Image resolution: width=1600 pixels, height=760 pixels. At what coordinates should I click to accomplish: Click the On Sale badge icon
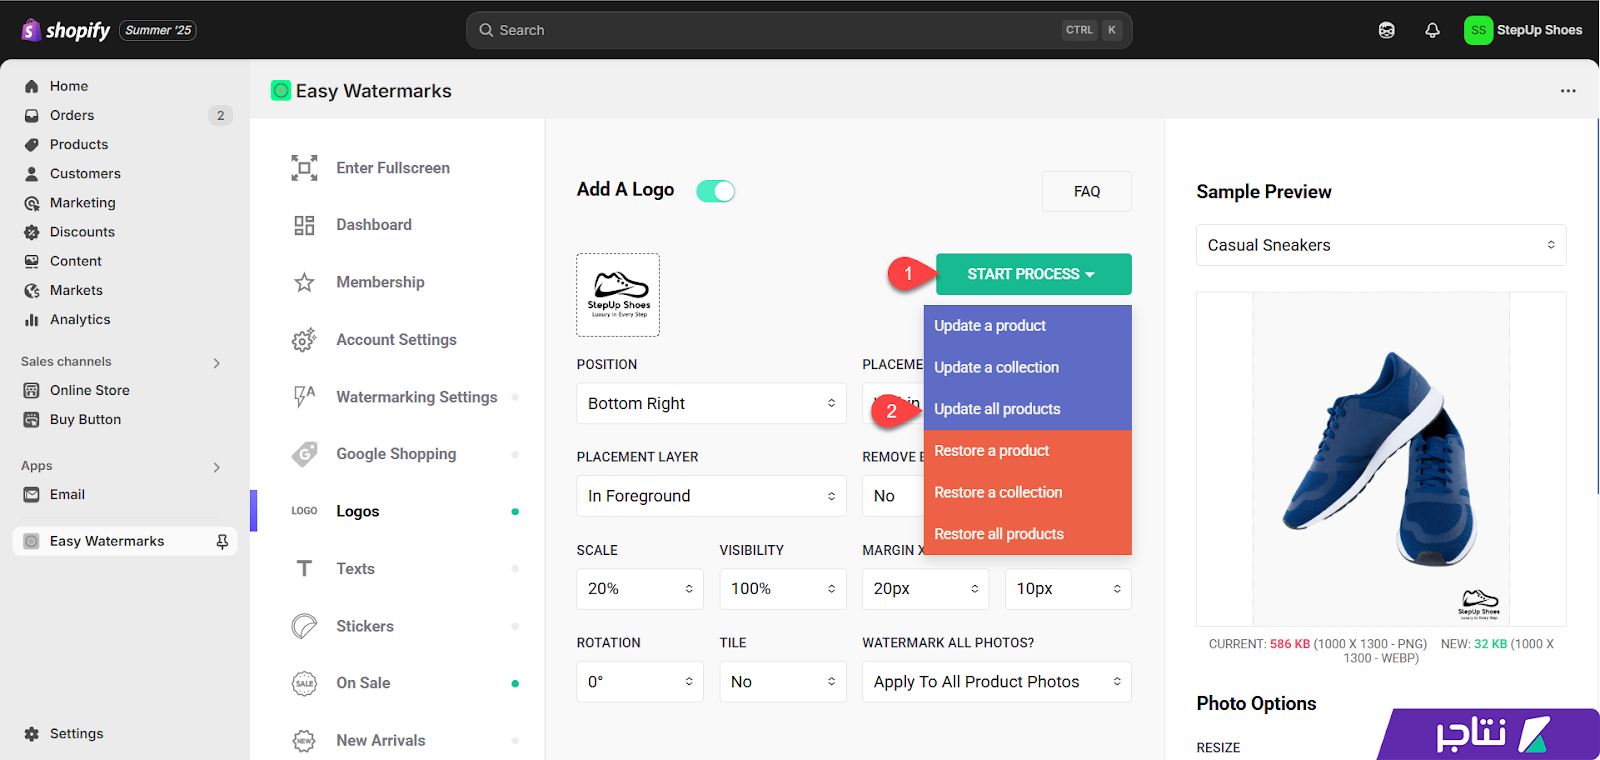pyautogui.click(x=304, y=683)
